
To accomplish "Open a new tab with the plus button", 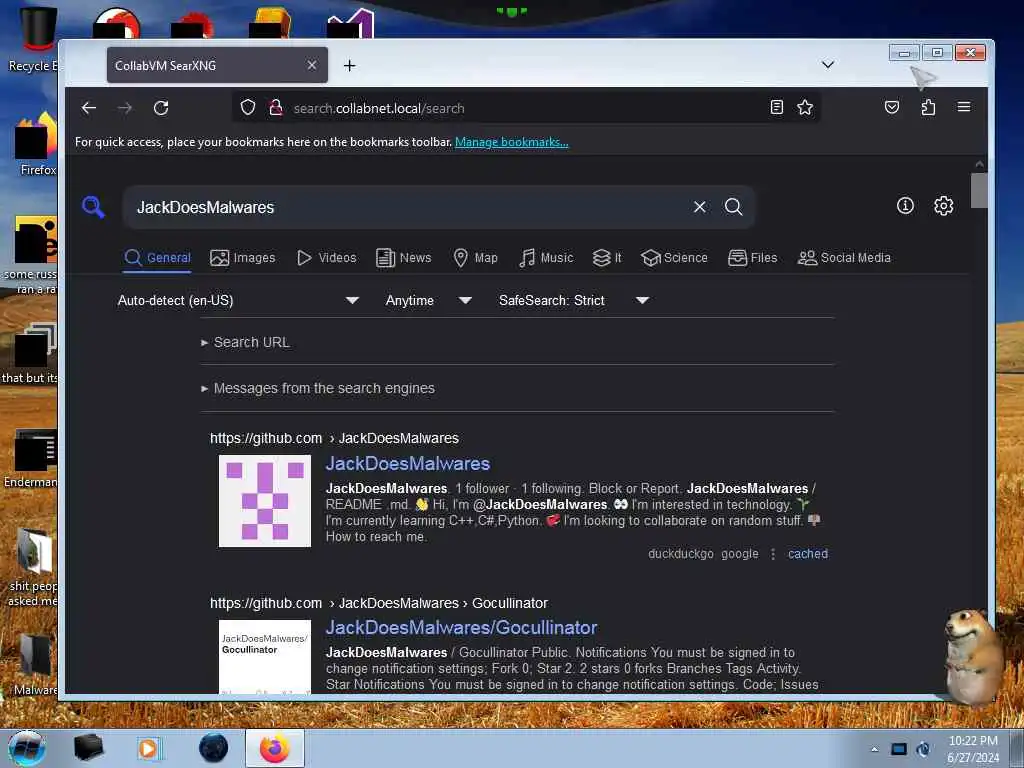I will pyautogui.click(x=349, y=65).
